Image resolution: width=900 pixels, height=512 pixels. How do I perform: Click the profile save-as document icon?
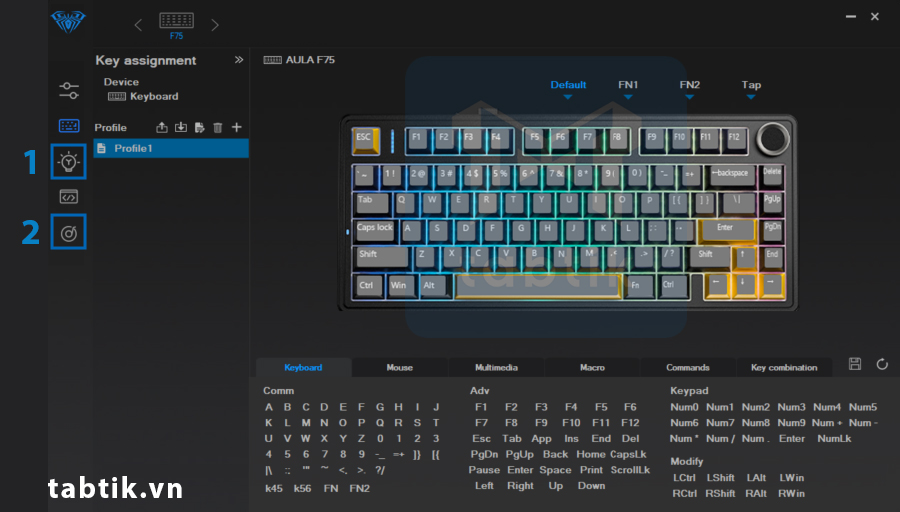click(199, 127)
